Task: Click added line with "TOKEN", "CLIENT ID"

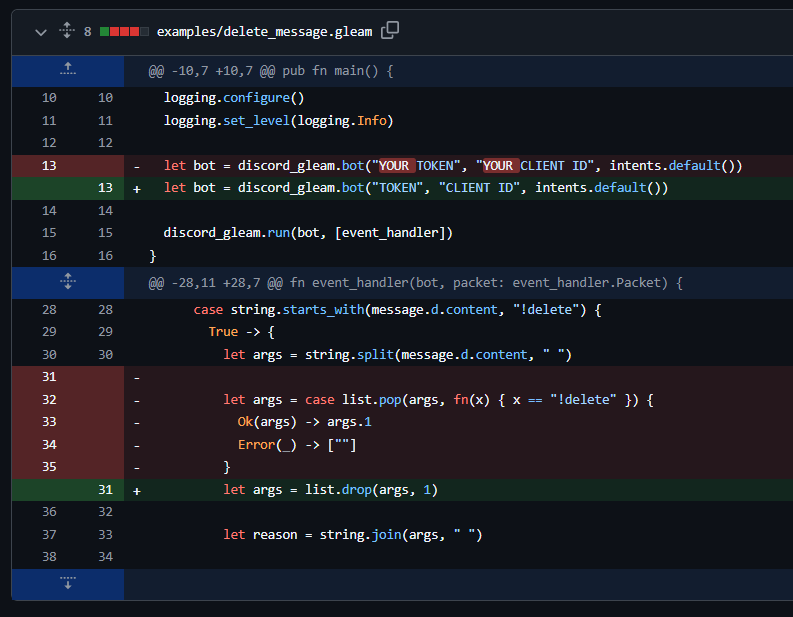Action: click(416, 188)
